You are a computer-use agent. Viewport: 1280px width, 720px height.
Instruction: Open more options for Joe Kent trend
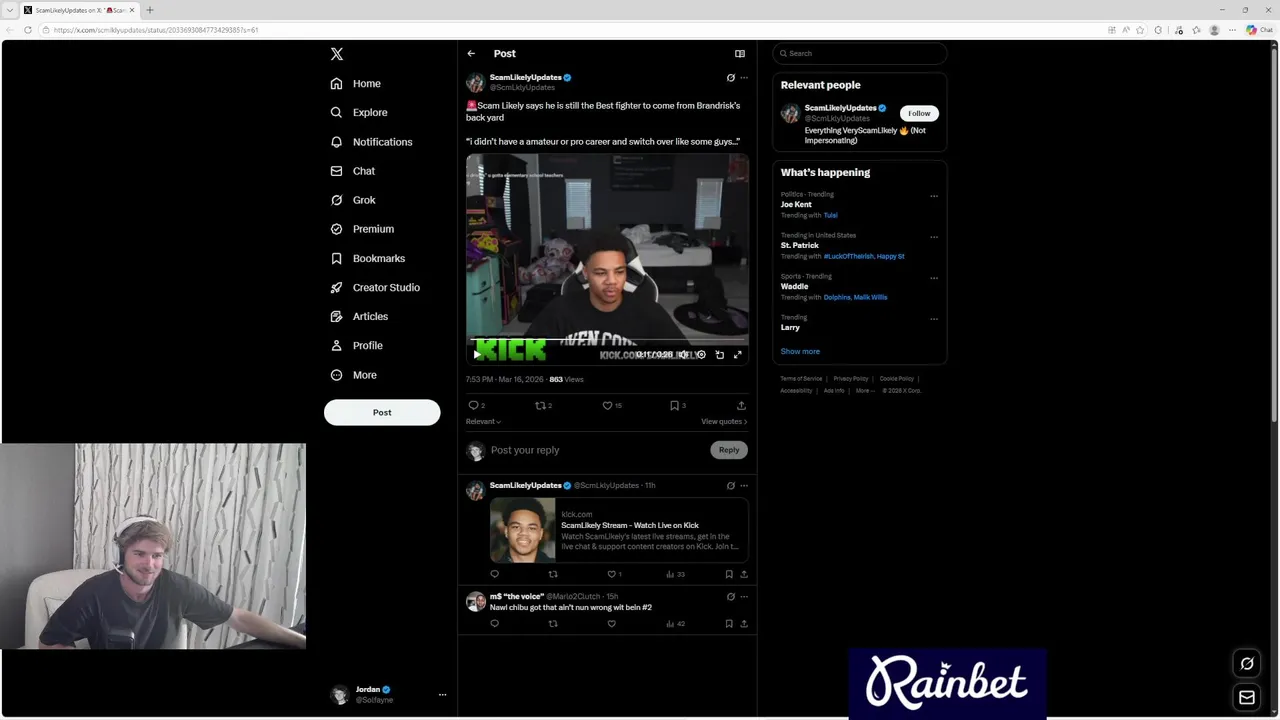934,196
